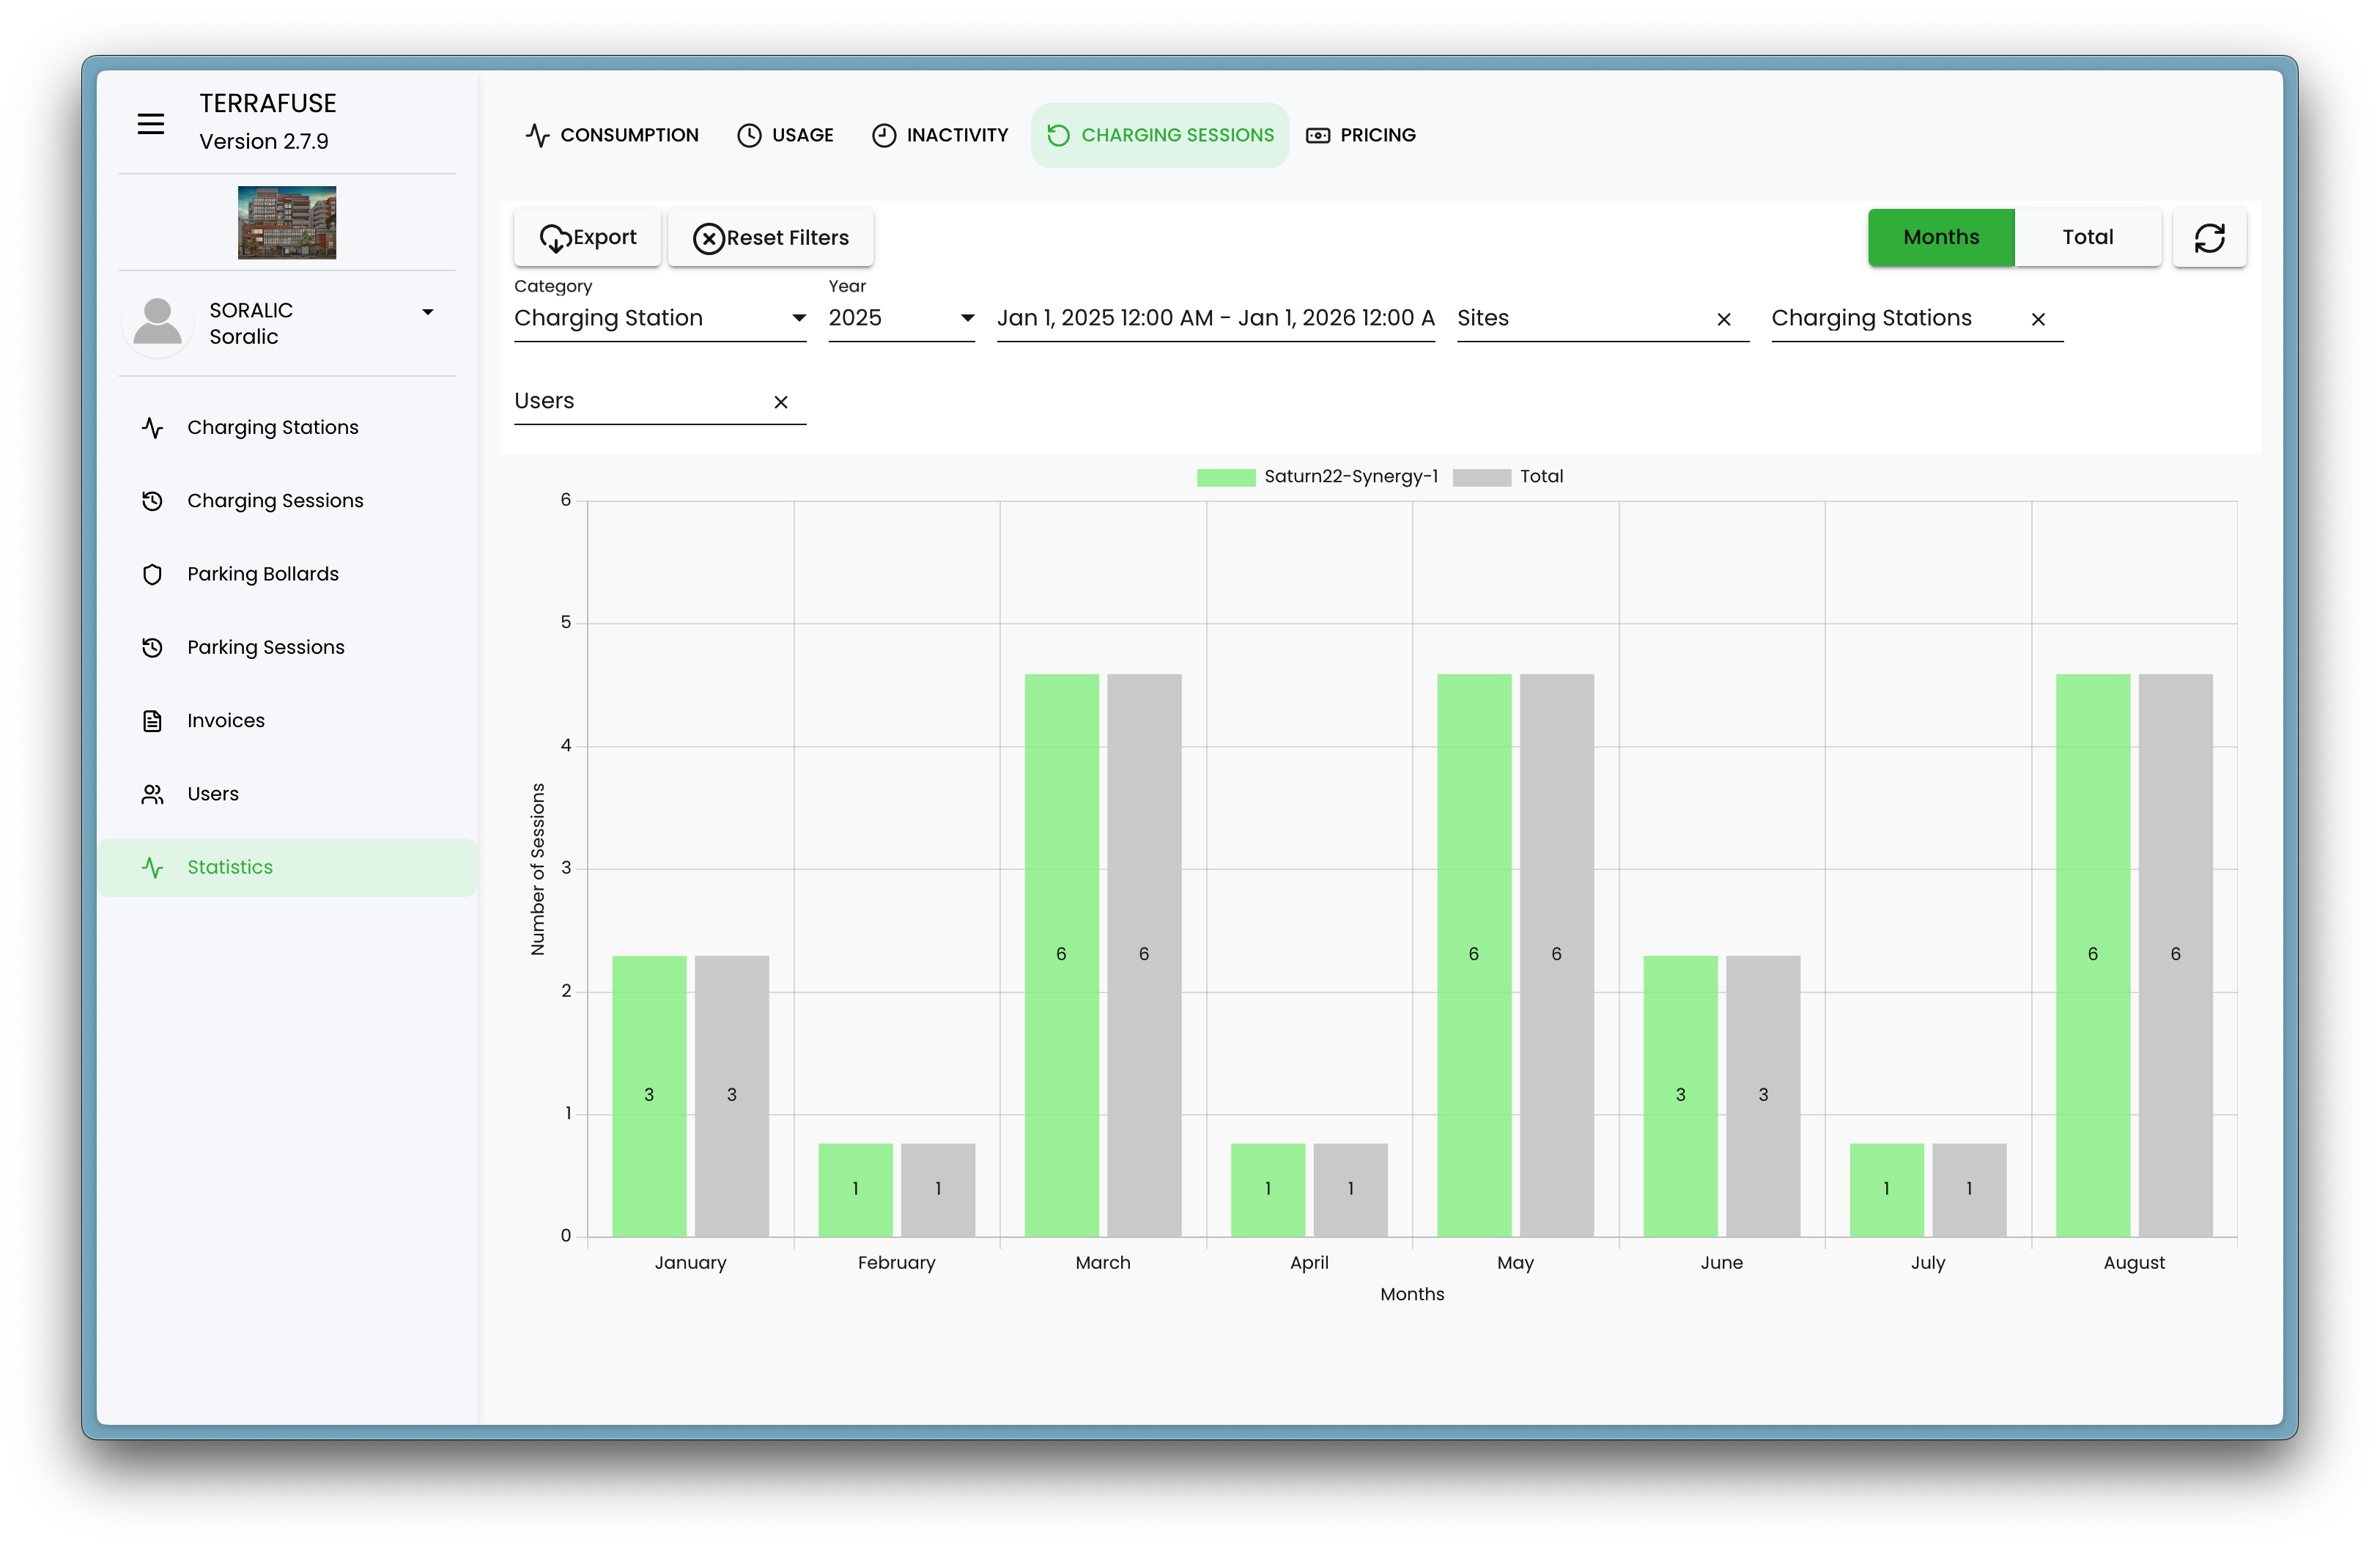This screenshot has width=2380, height=1548.
Task: Click the refresh icon button
Action: click(x=2209, y=238)
